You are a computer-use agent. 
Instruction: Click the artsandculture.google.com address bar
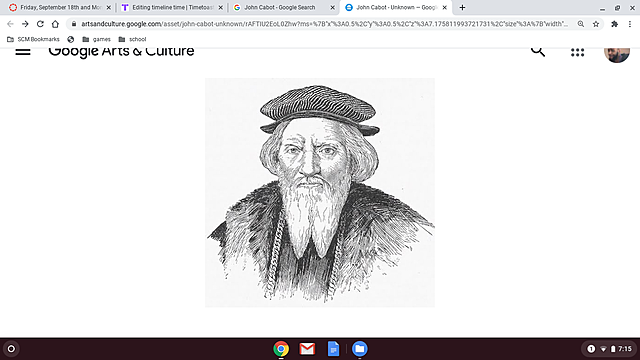324,24
